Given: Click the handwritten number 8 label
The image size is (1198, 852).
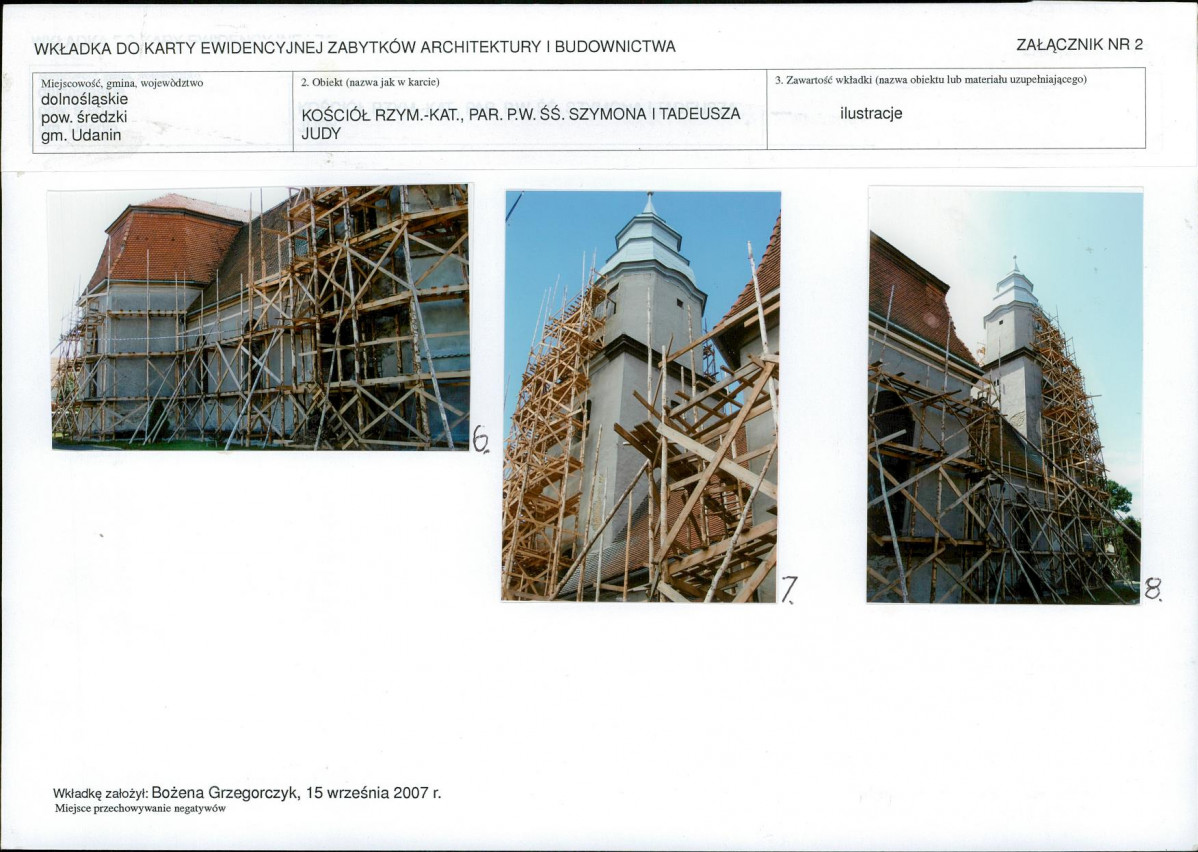Looking at the screenshot, I should 1152,590.
